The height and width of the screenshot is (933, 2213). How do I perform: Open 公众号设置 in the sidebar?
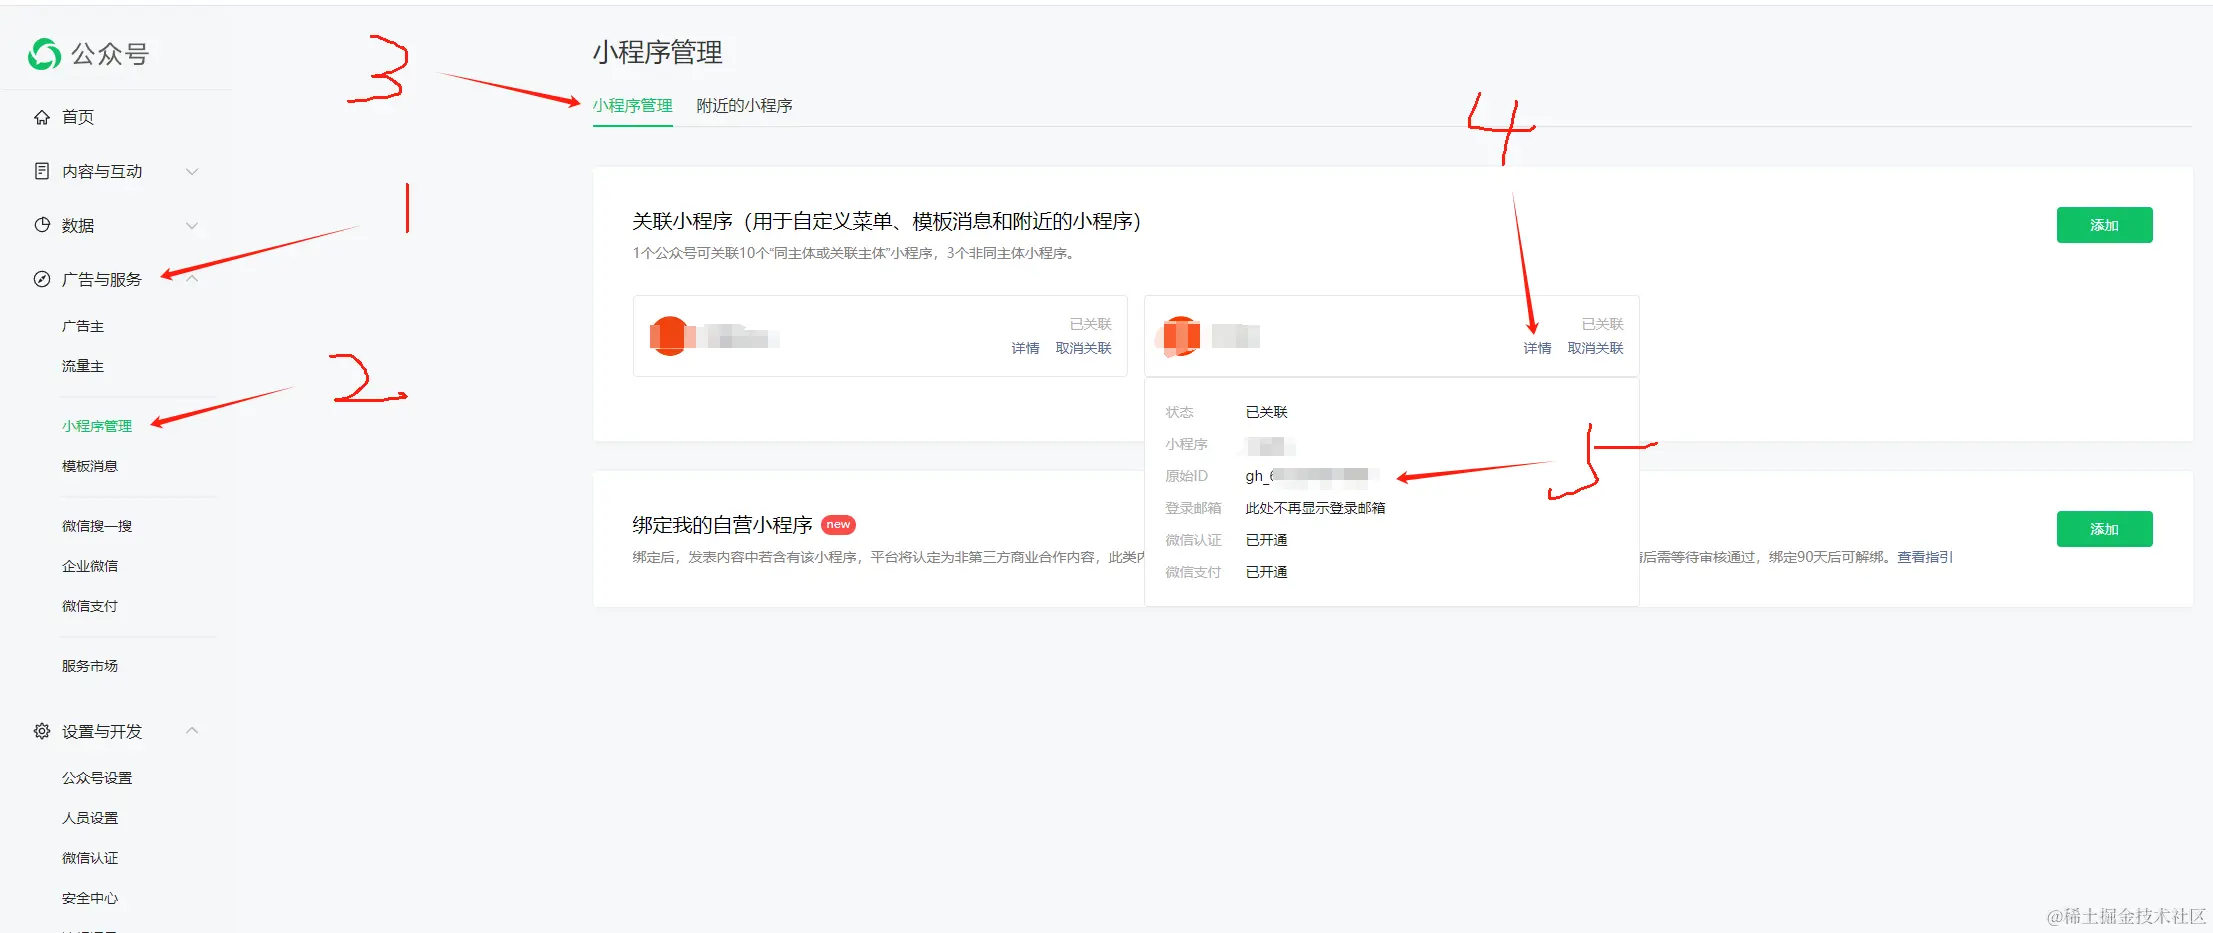(97, 778)
